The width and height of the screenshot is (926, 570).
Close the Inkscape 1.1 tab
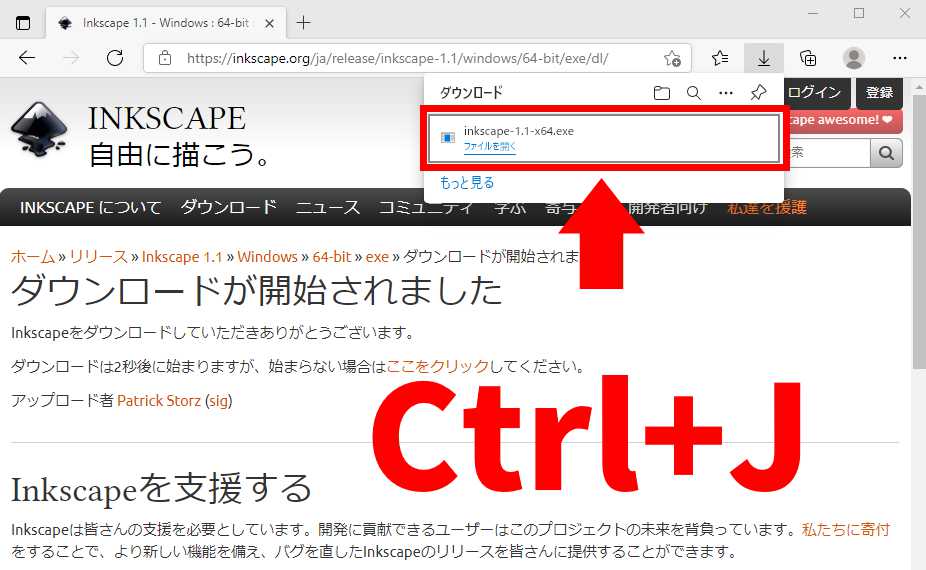269,23
